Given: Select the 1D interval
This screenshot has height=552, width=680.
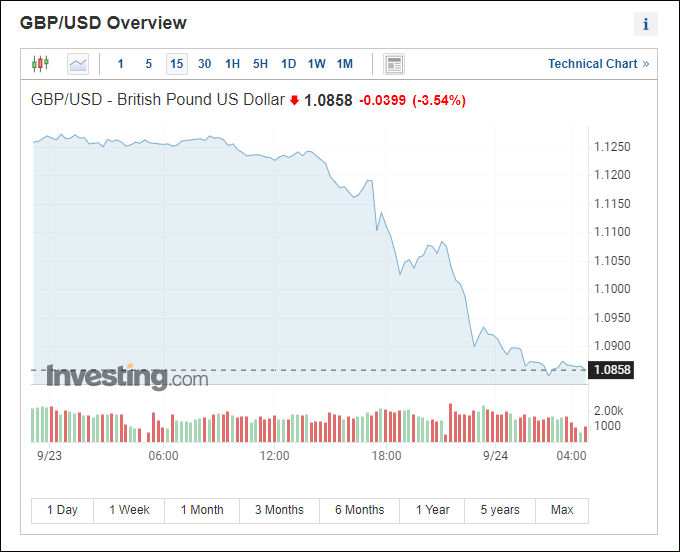Looking at the screenshot, I should point(289,64).
